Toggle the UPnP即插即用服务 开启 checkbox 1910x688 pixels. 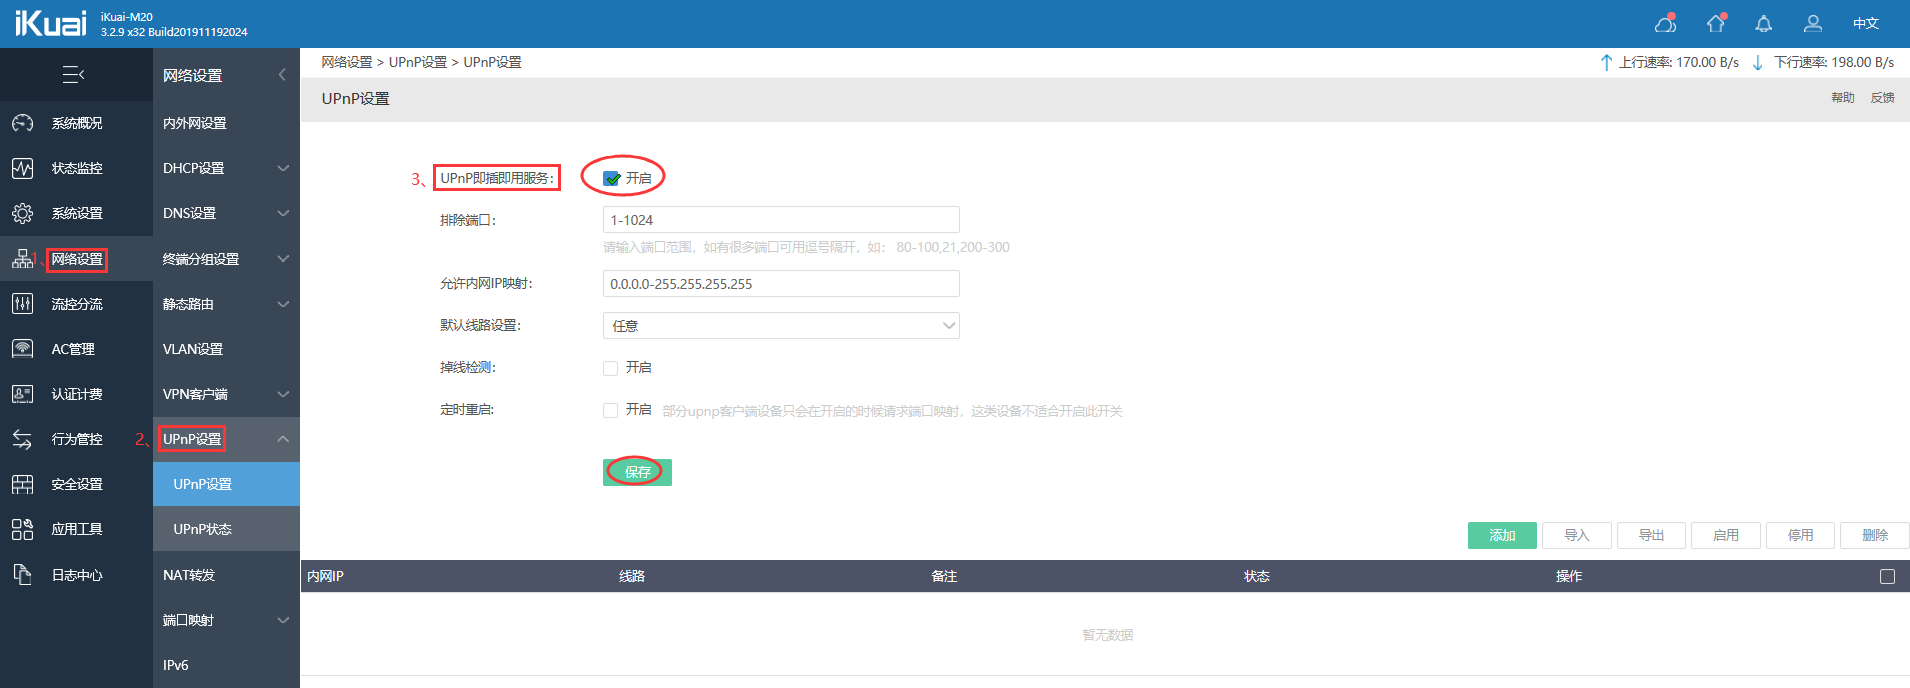click(611, 179)
